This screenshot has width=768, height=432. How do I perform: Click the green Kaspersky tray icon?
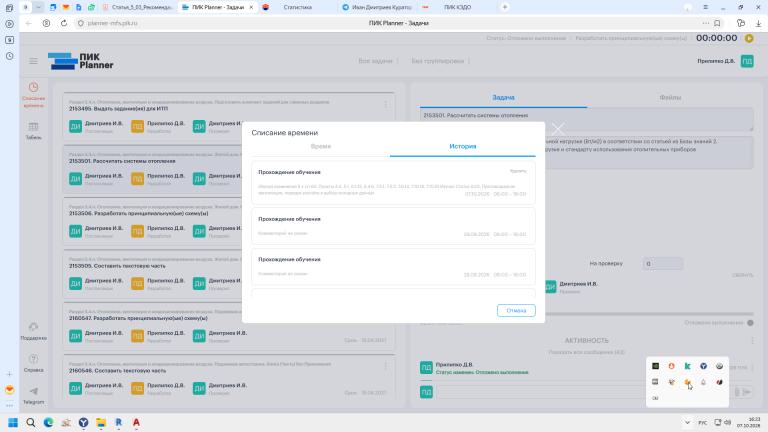(687, 366)
